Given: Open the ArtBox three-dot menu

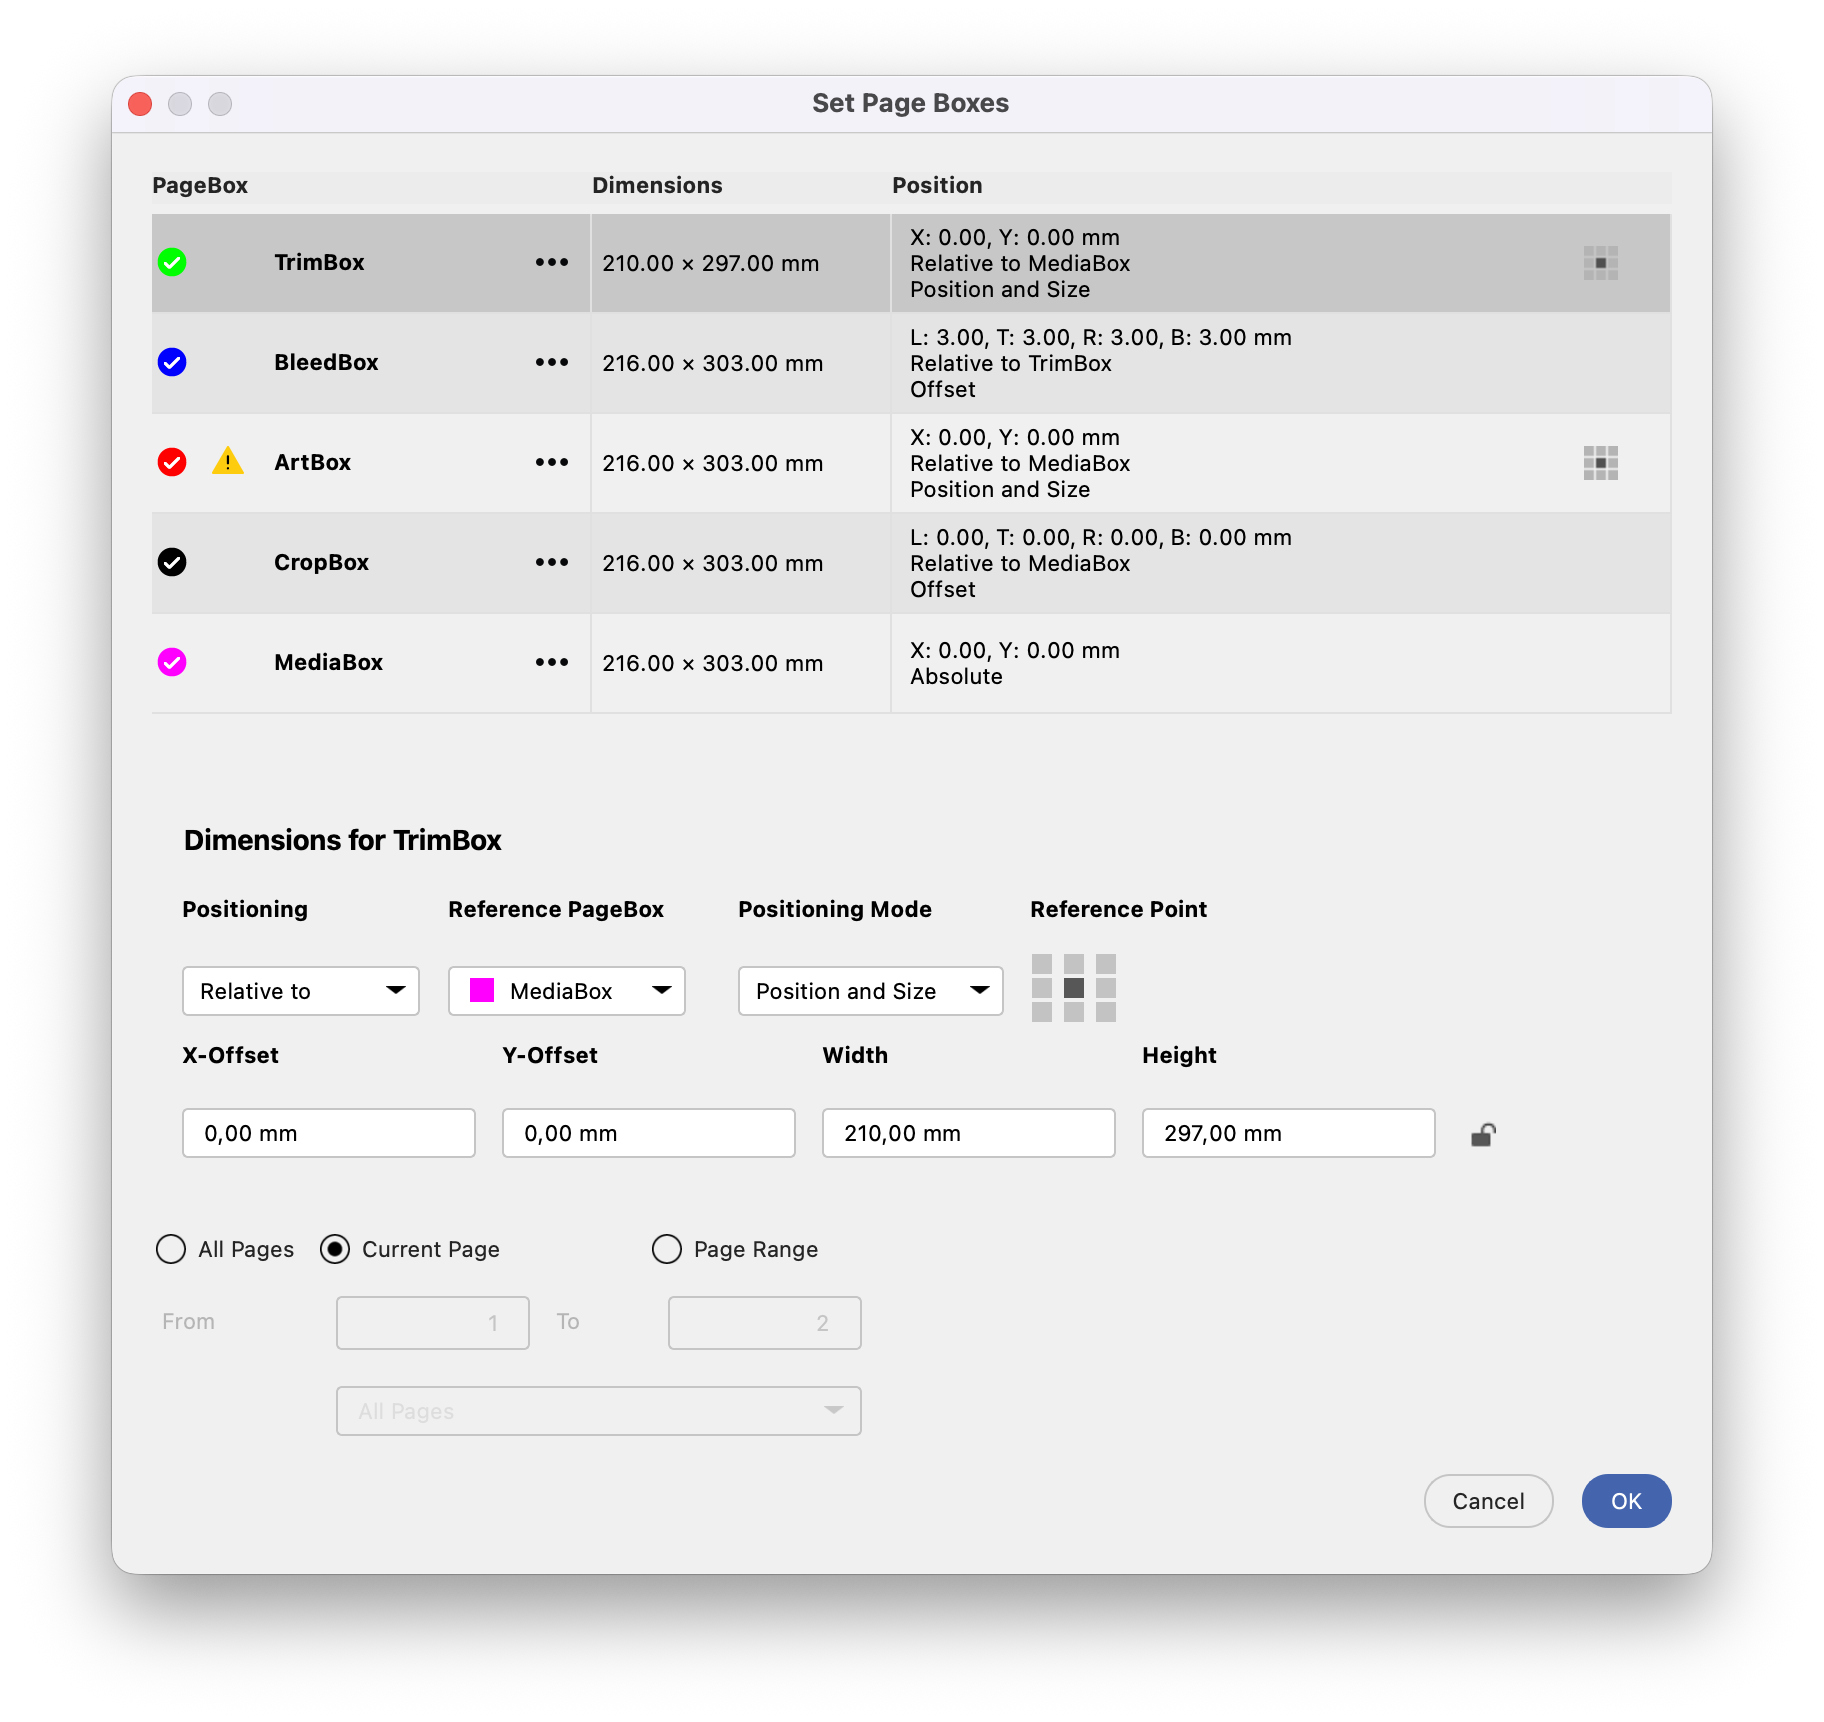Looking at the screenshot, I should pos(552,462).
